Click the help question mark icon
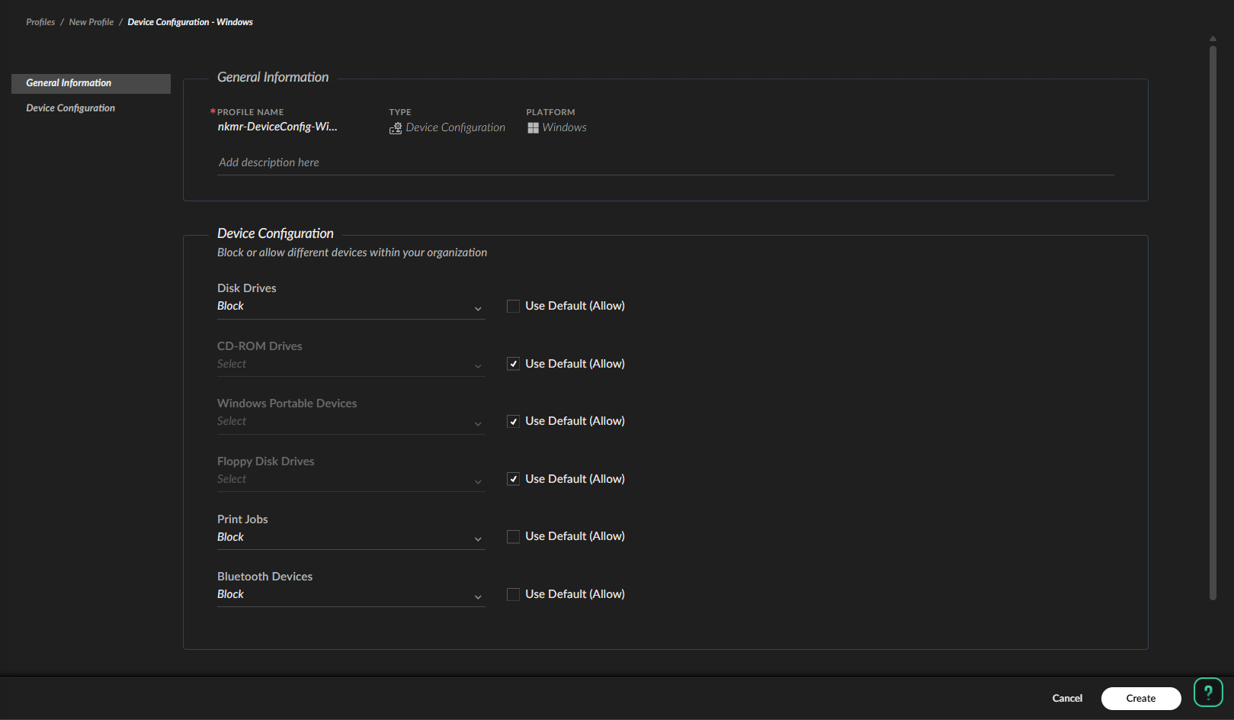Viewport: 1234px width, 720px height. pos(1207,692)
